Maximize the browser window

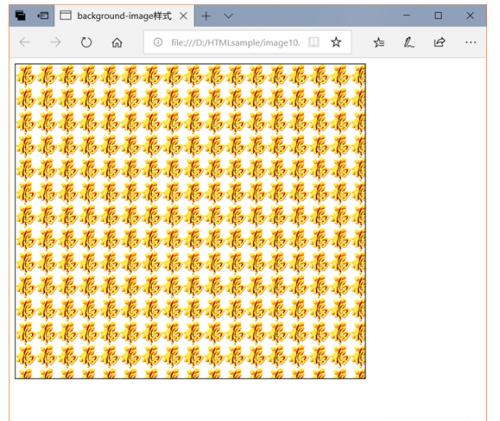point(438,15)
